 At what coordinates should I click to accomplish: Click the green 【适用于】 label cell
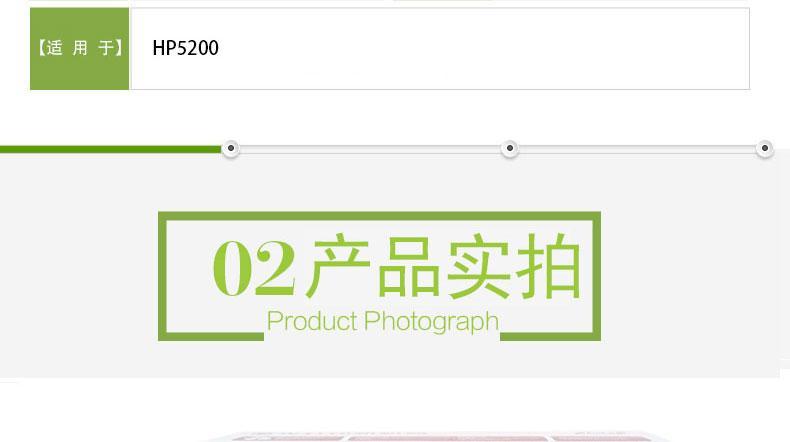coord(80,48)
